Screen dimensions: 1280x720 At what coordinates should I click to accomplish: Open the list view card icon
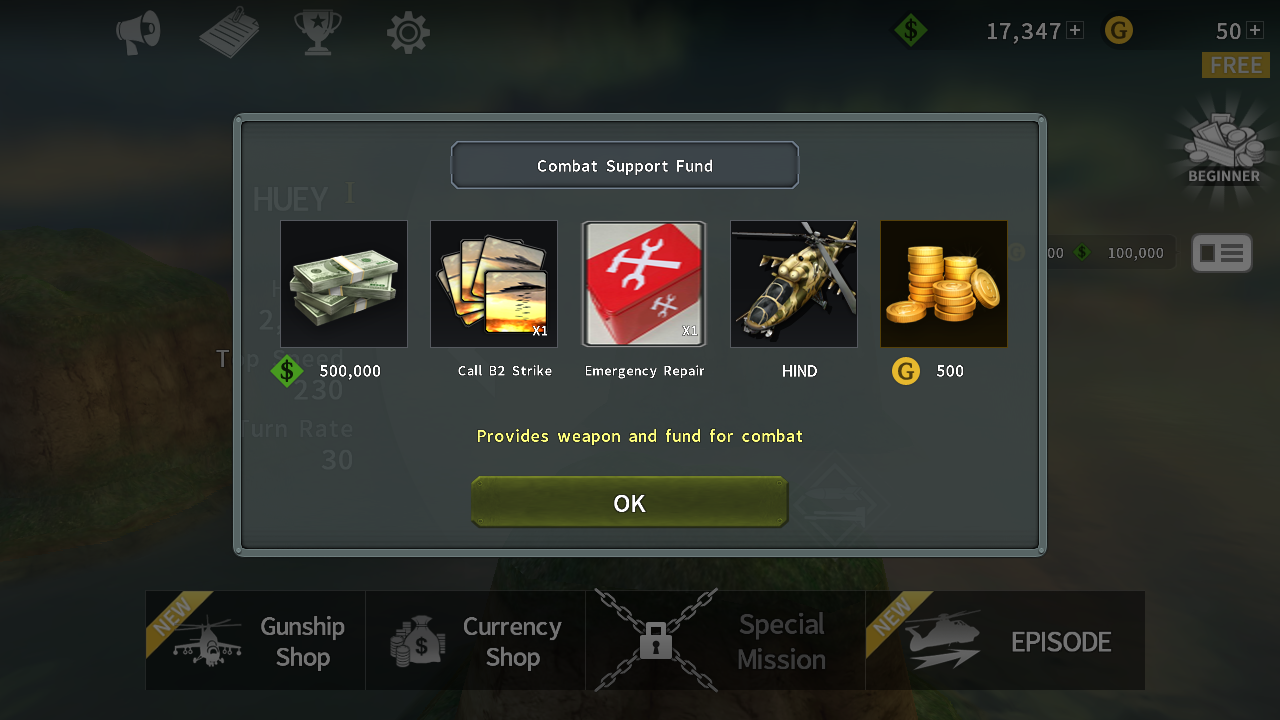click(1222, 253)
